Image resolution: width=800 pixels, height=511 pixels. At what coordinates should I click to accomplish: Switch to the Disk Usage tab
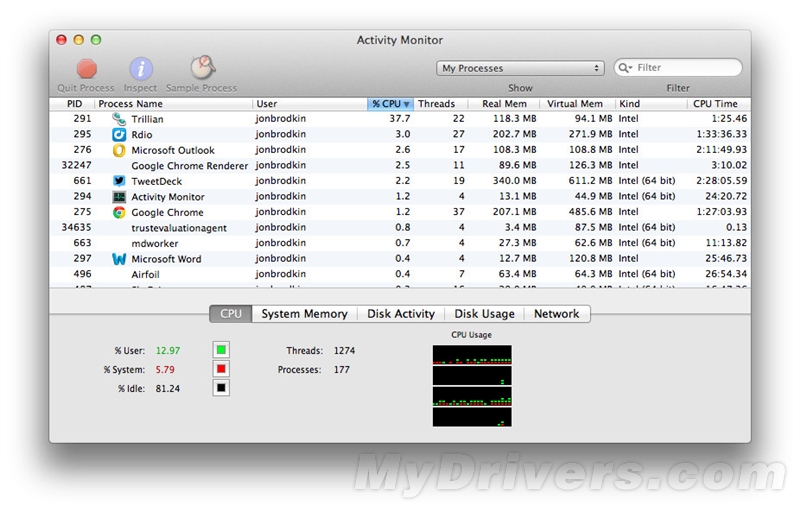coord(484,314)
